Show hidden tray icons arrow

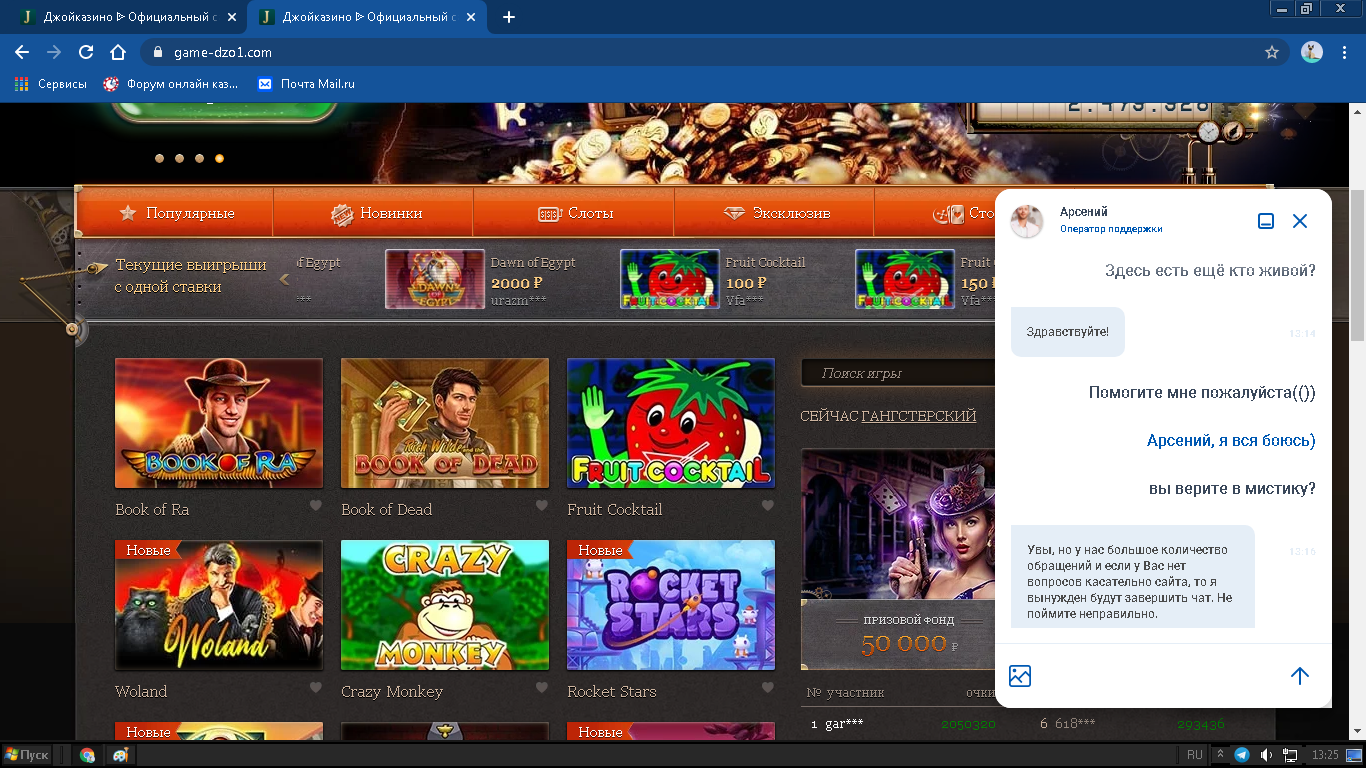[x=1221, y=755]
